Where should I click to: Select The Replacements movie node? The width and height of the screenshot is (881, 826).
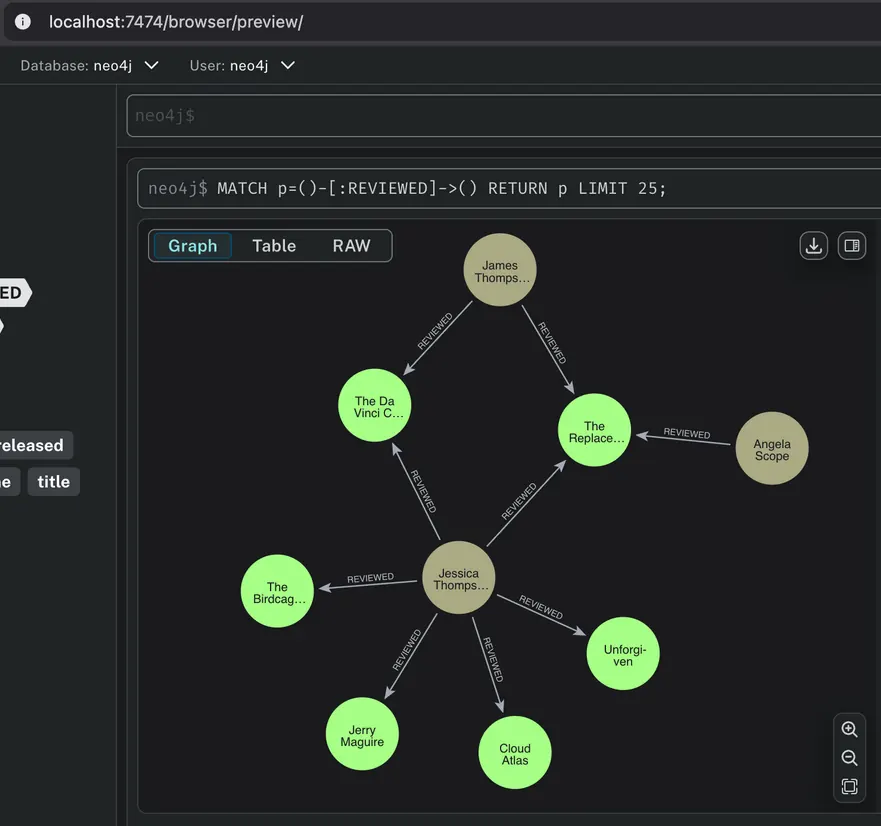pos(594,430)
